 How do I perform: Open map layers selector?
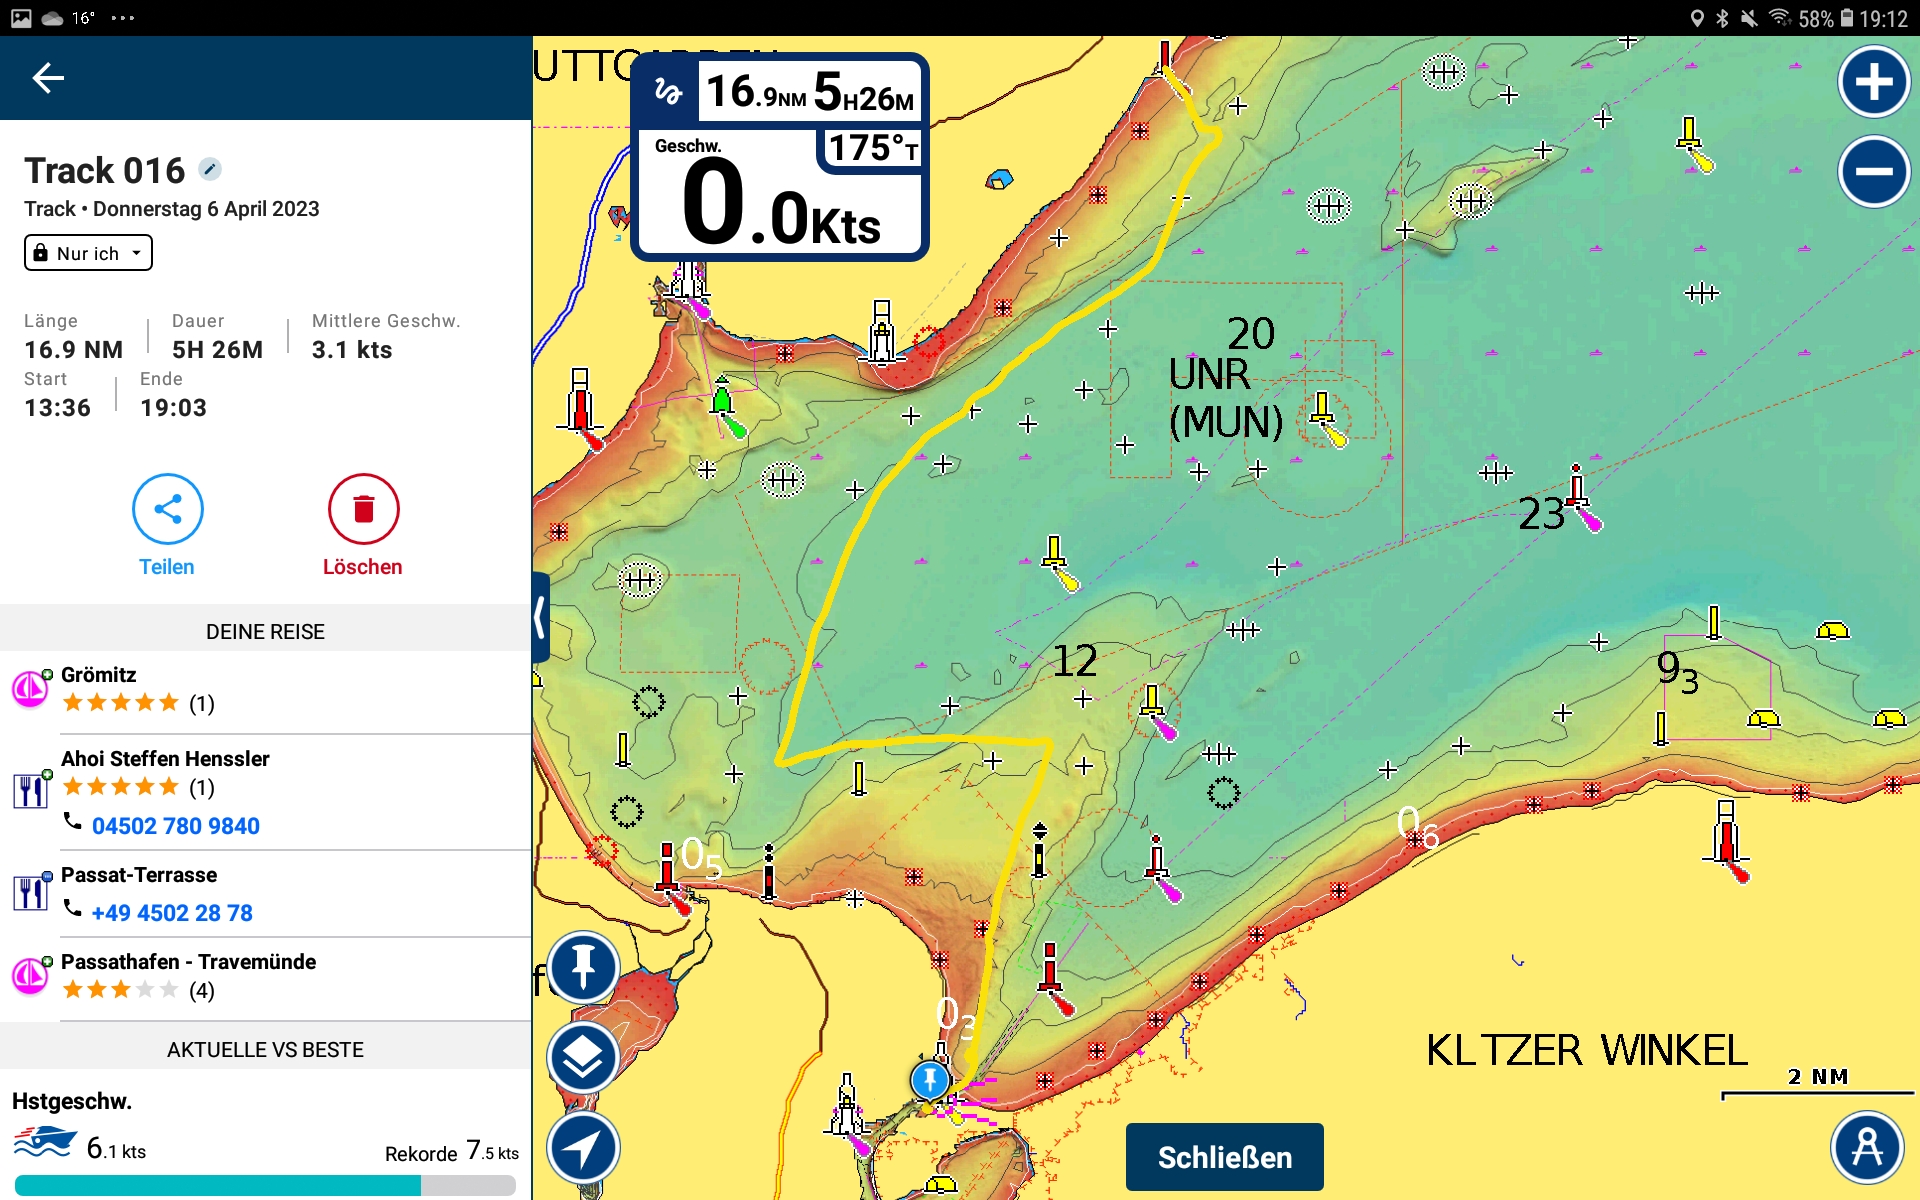coord(583,1058)
